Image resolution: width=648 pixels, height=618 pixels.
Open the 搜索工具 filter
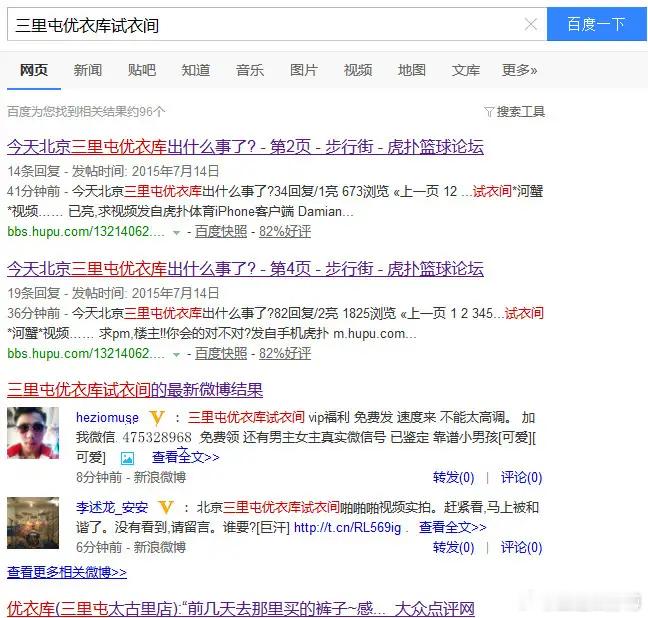click(x=515, y=112)
